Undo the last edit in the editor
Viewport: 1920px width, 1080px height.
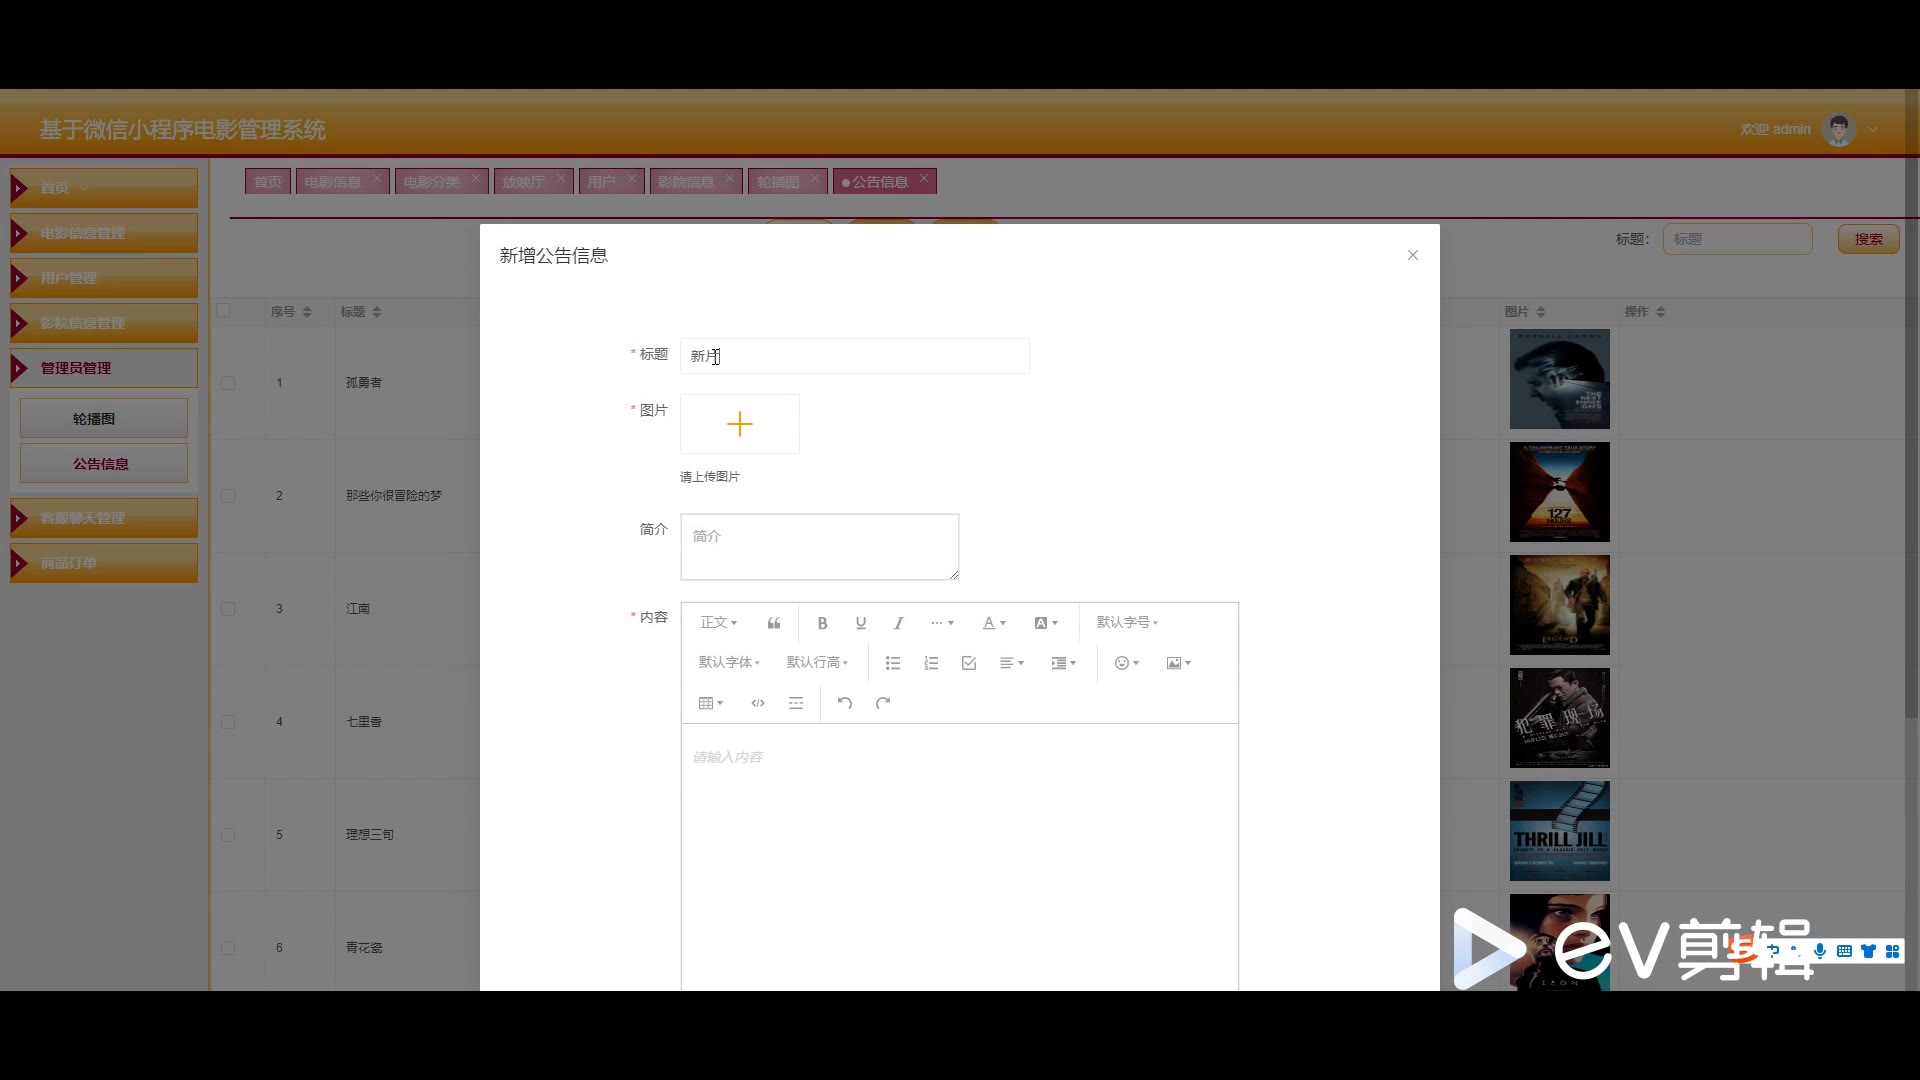point(844,703)
